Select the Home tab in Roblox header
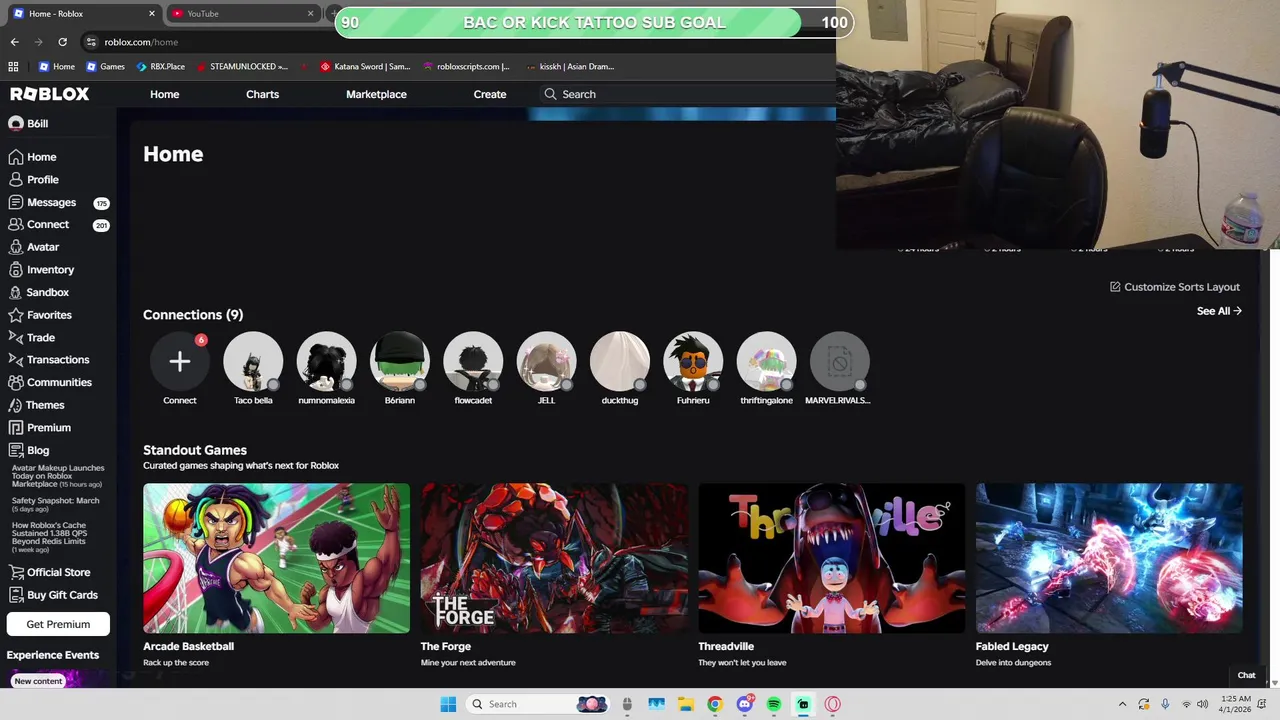The height and width of the screenshot is (720, 1280). pos(165,94)
